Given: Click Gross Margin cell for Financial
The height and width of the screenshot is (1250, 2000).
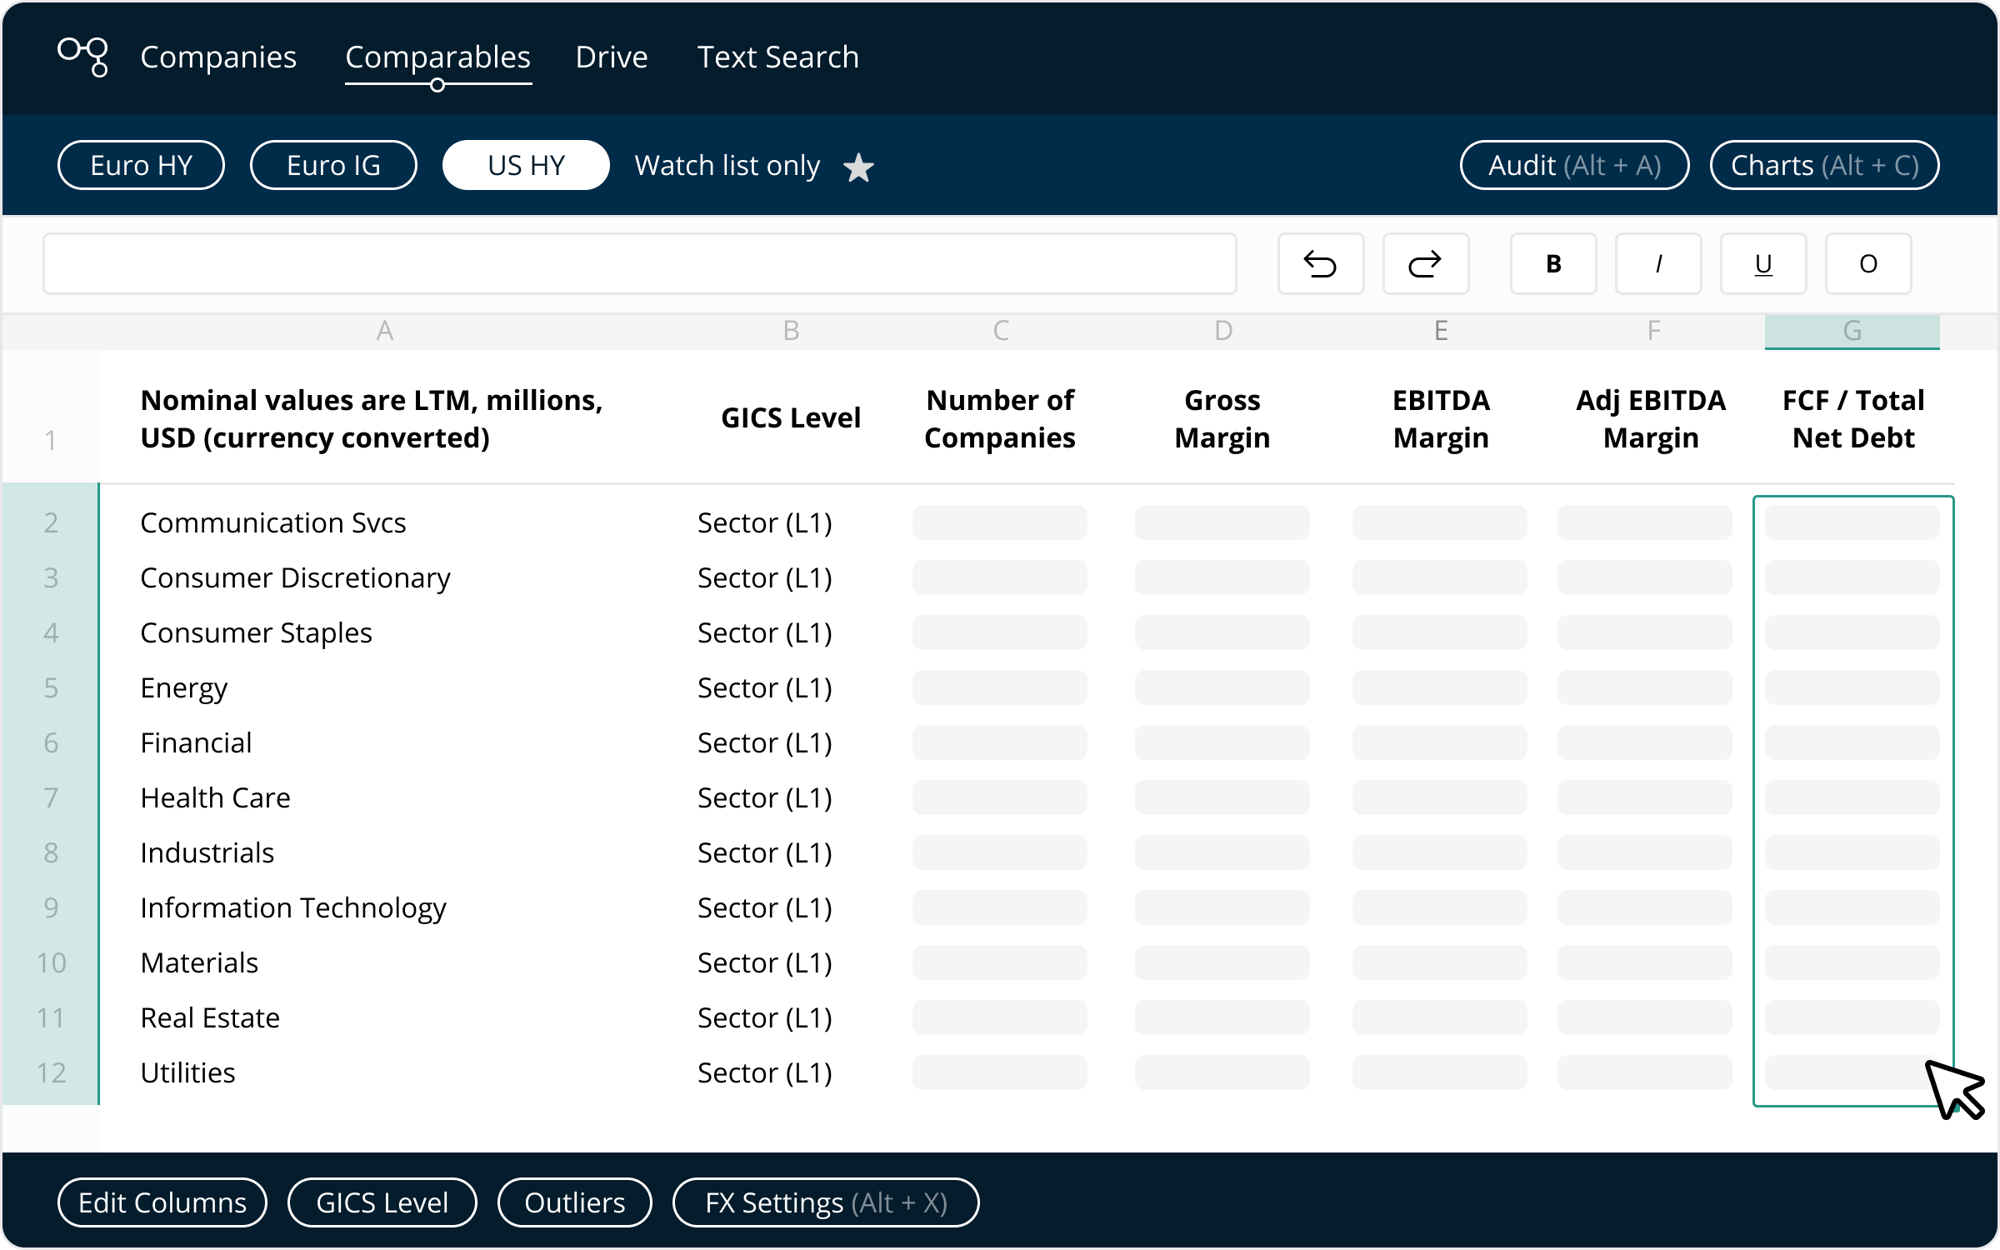Looking at the screenshot, I should coord(1222,742).
